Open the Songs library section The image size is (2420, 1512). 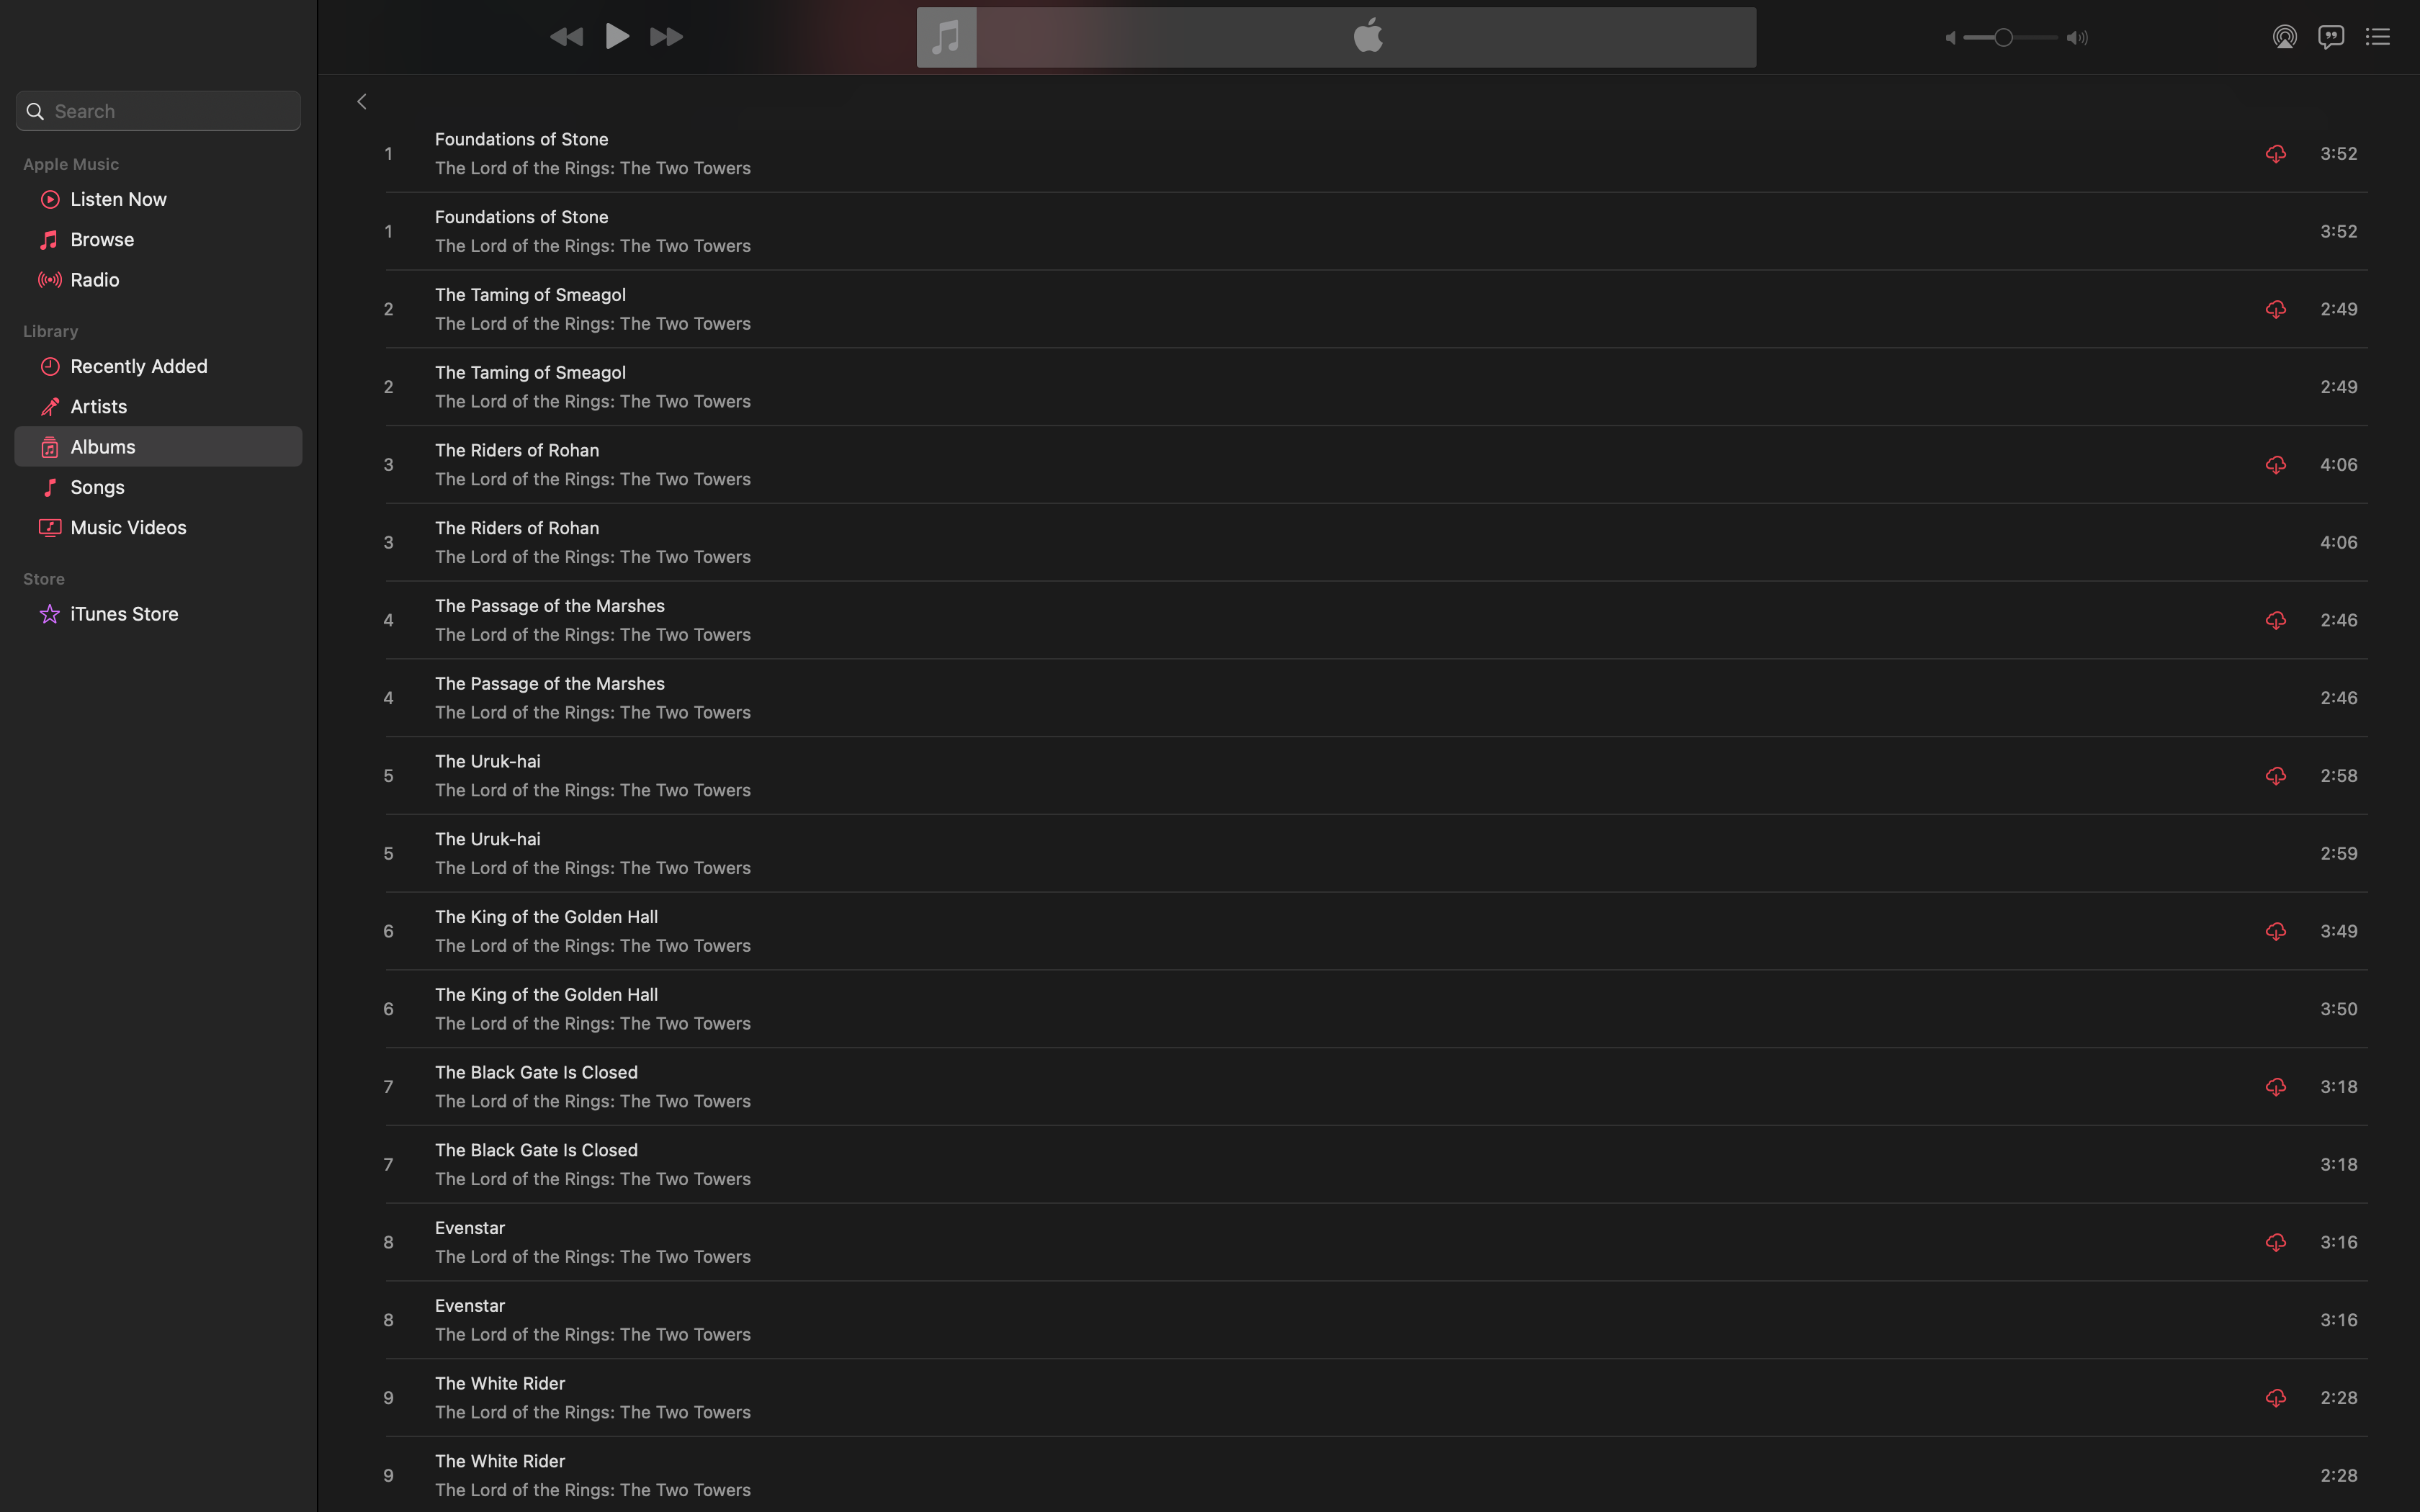[x=98, y=488]
